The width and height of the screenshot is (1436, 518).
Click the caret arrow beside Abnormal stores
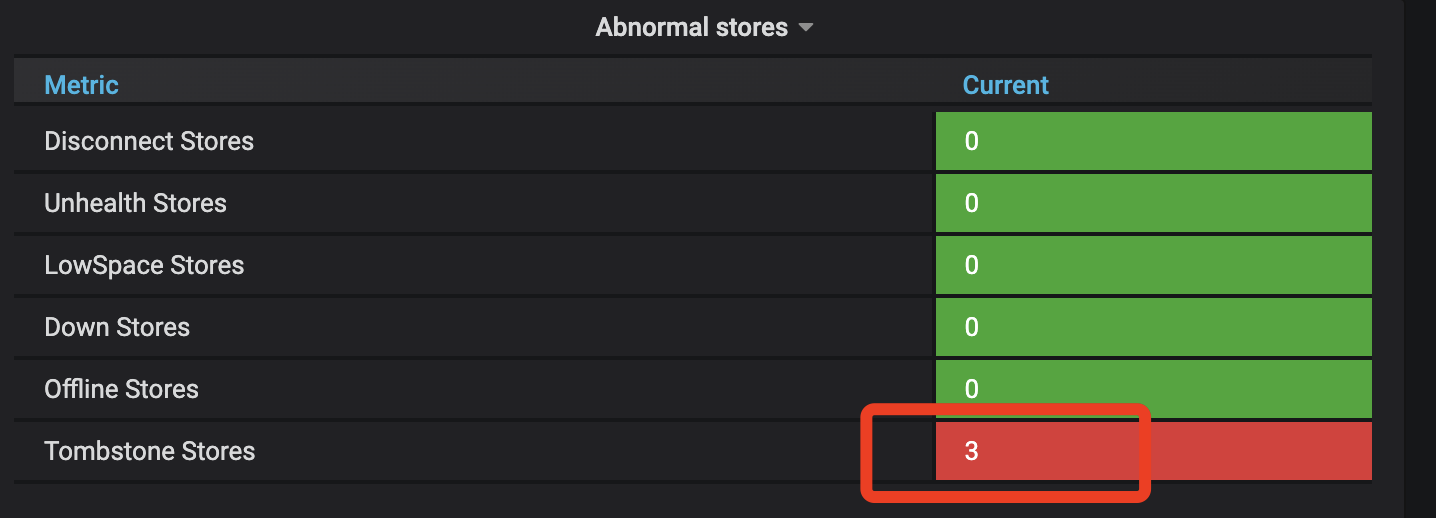pyautogui.click(x=806, y=28)
